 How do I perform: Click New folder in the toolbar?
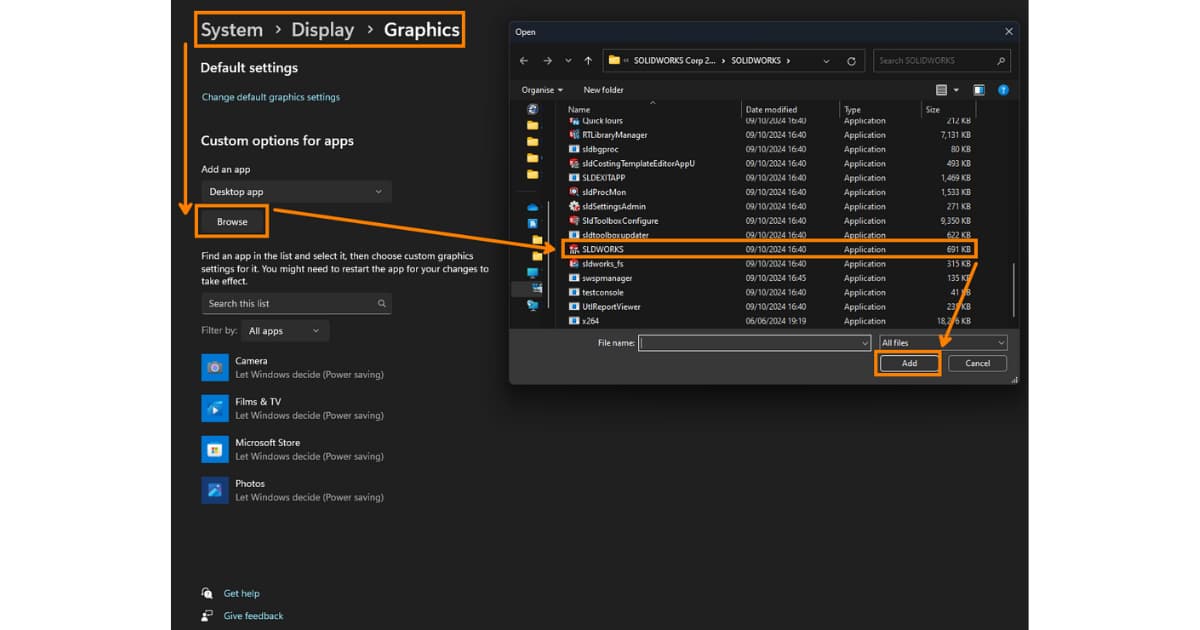coord(603,90)
